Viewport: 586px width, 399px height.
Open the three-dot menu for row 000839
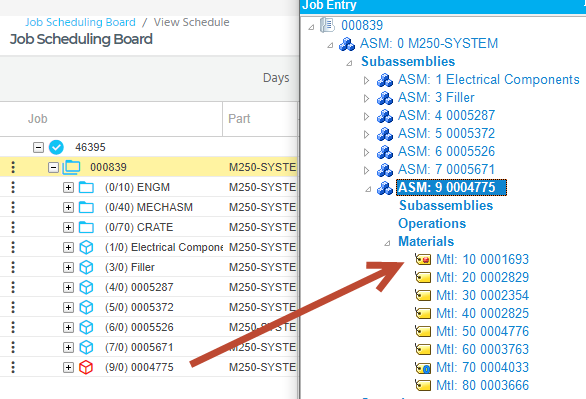(x=13, y=167)
